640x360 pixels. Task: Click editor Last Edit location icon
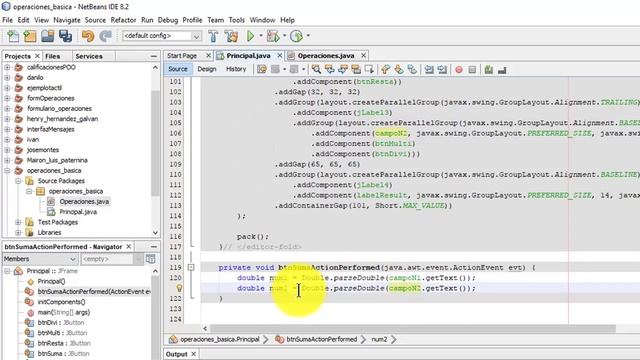(262, 69)
